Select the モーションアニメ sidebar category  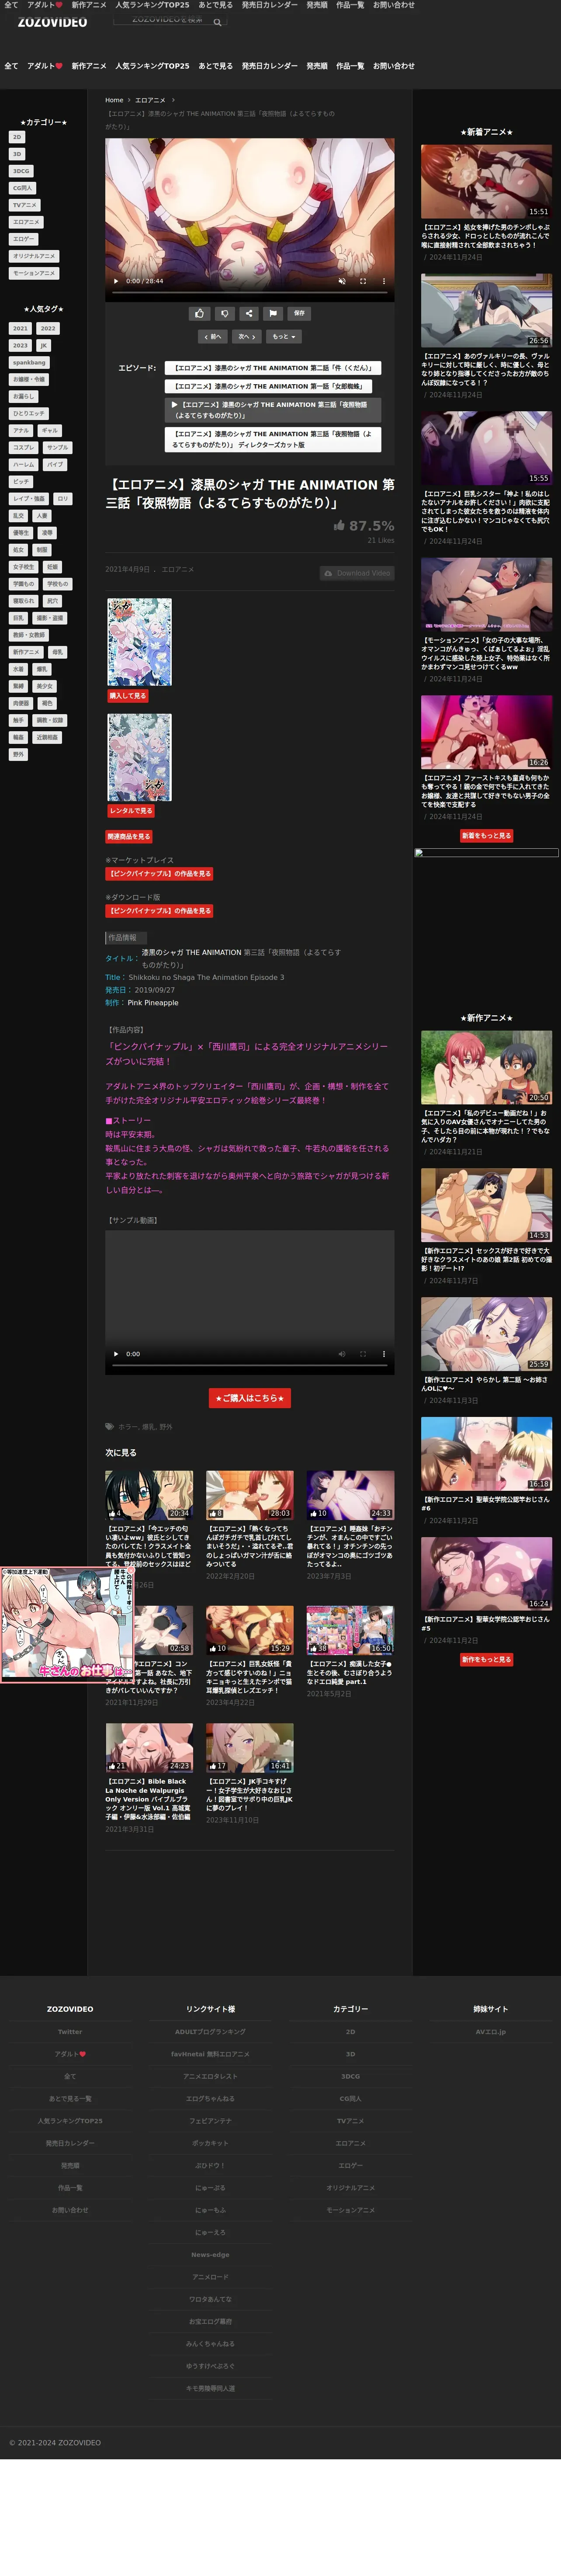[x=34, y=273]
